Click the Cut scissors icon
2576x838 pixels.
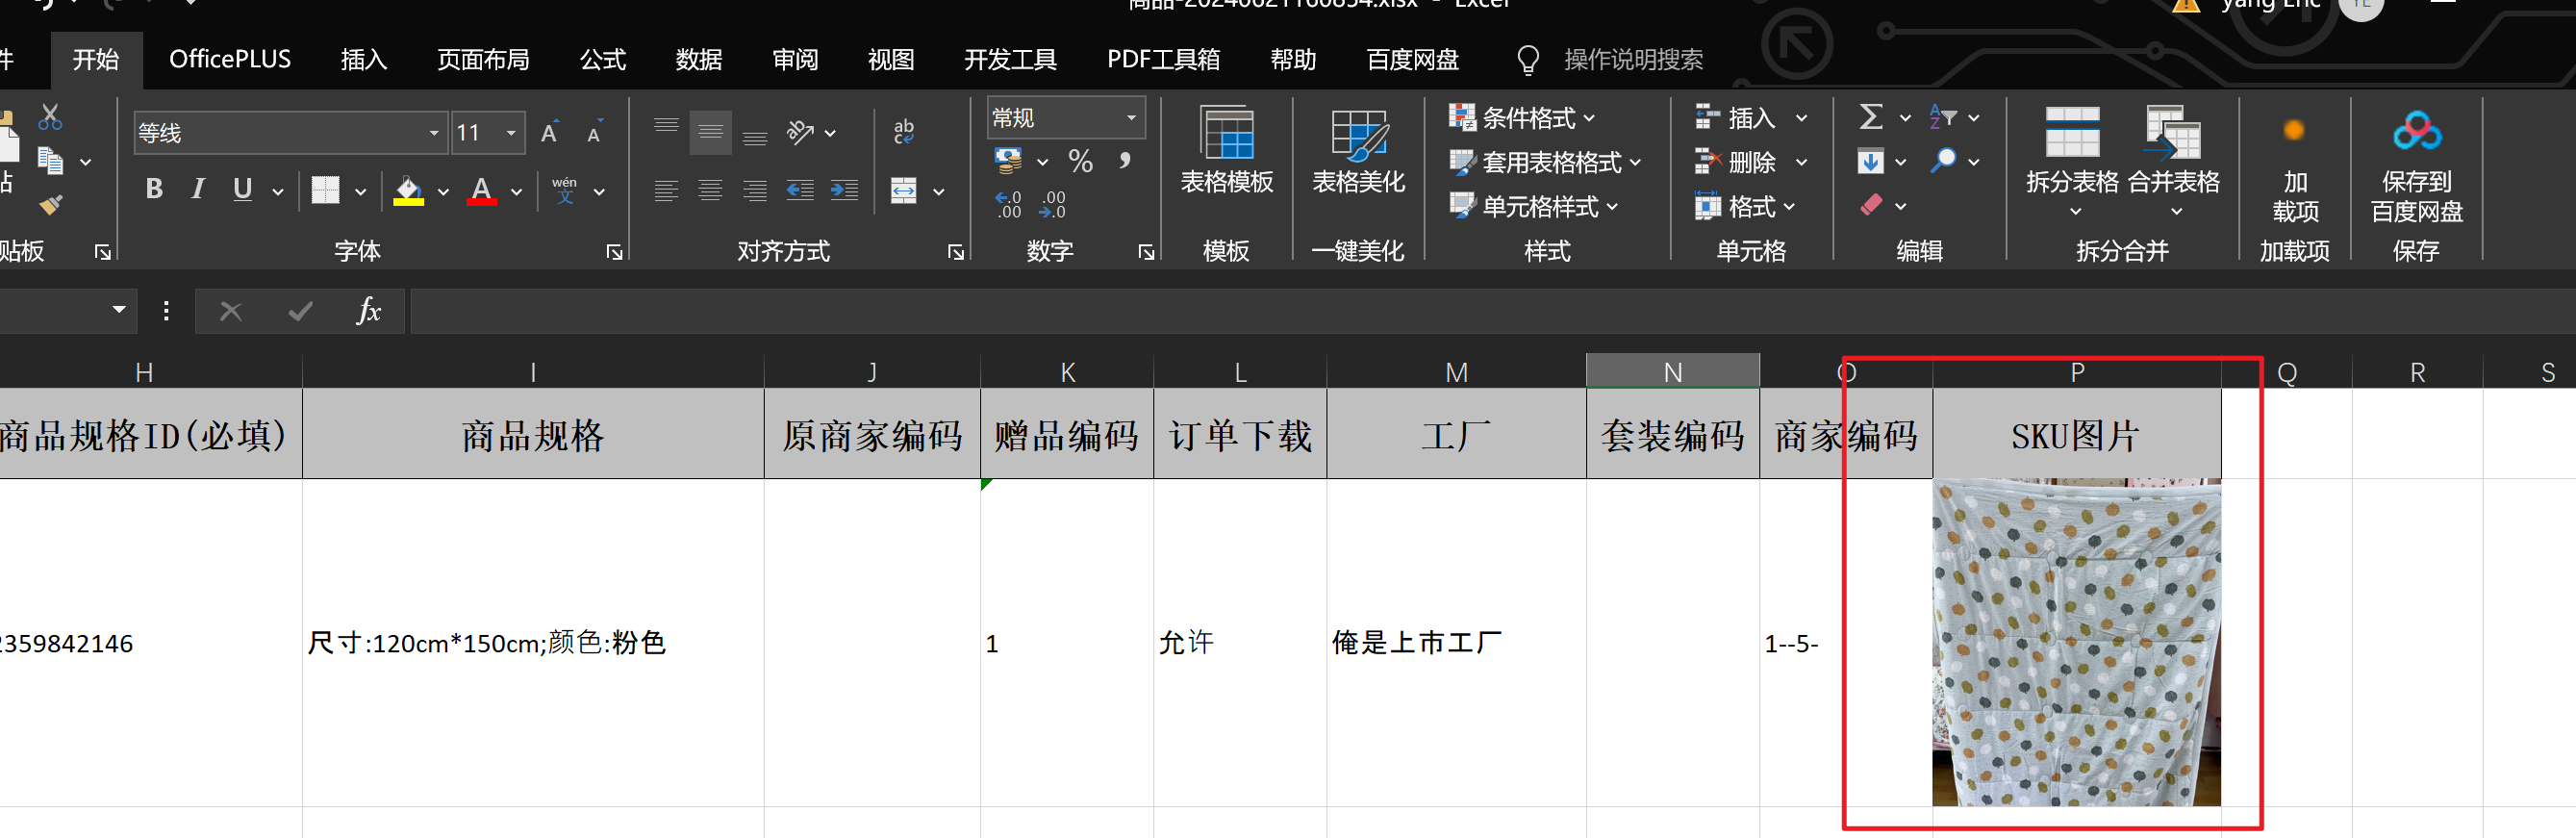click(x=50, y=117)
